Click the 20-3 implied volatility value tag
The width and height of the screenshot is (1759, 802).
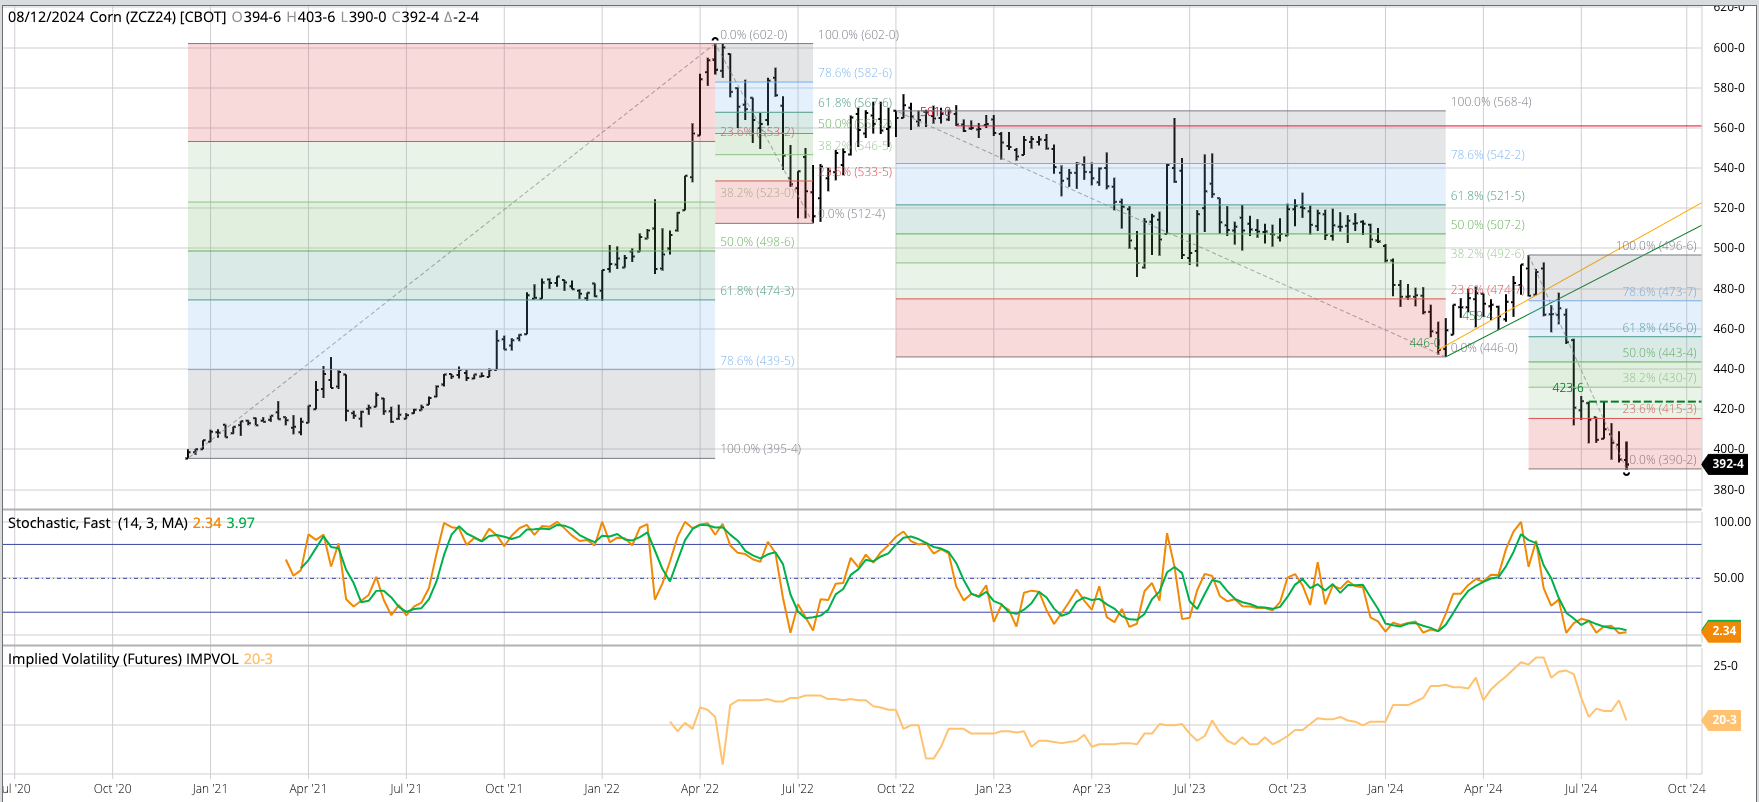[x=1724, y=720]
